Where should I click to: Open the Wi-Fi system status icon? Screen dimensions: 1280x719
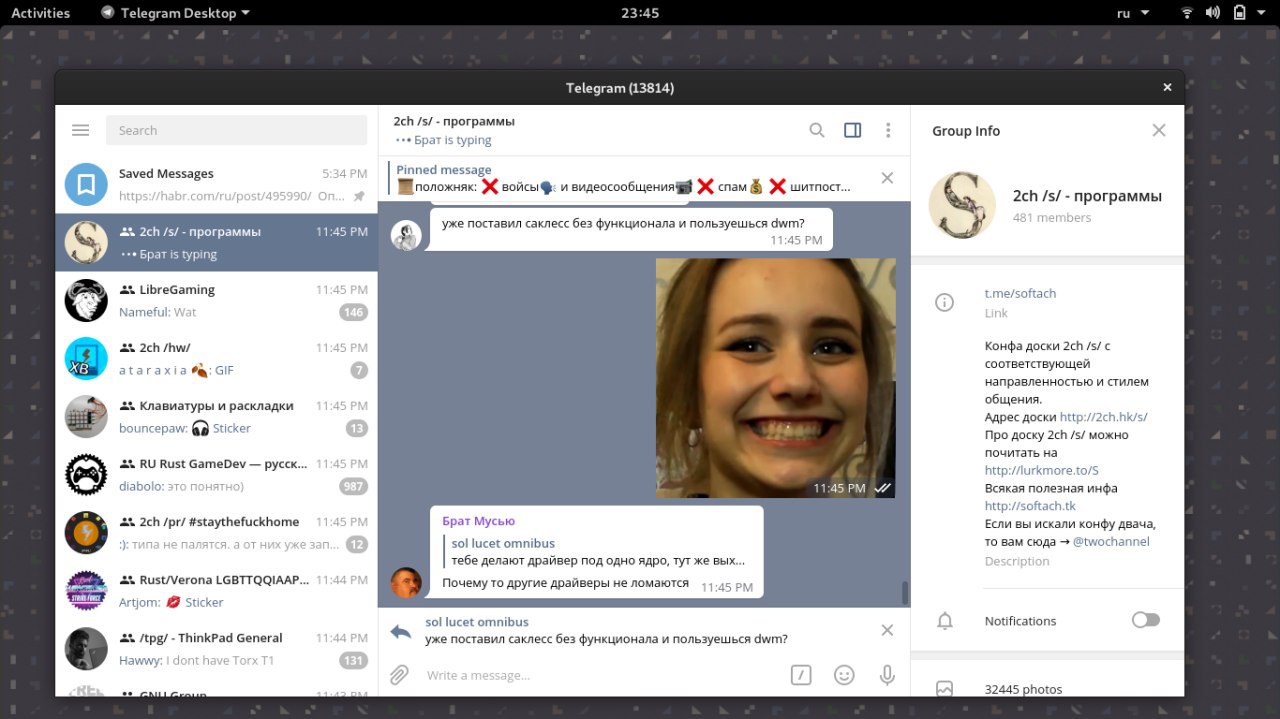pyautogui.click(x=1187, y=13)
